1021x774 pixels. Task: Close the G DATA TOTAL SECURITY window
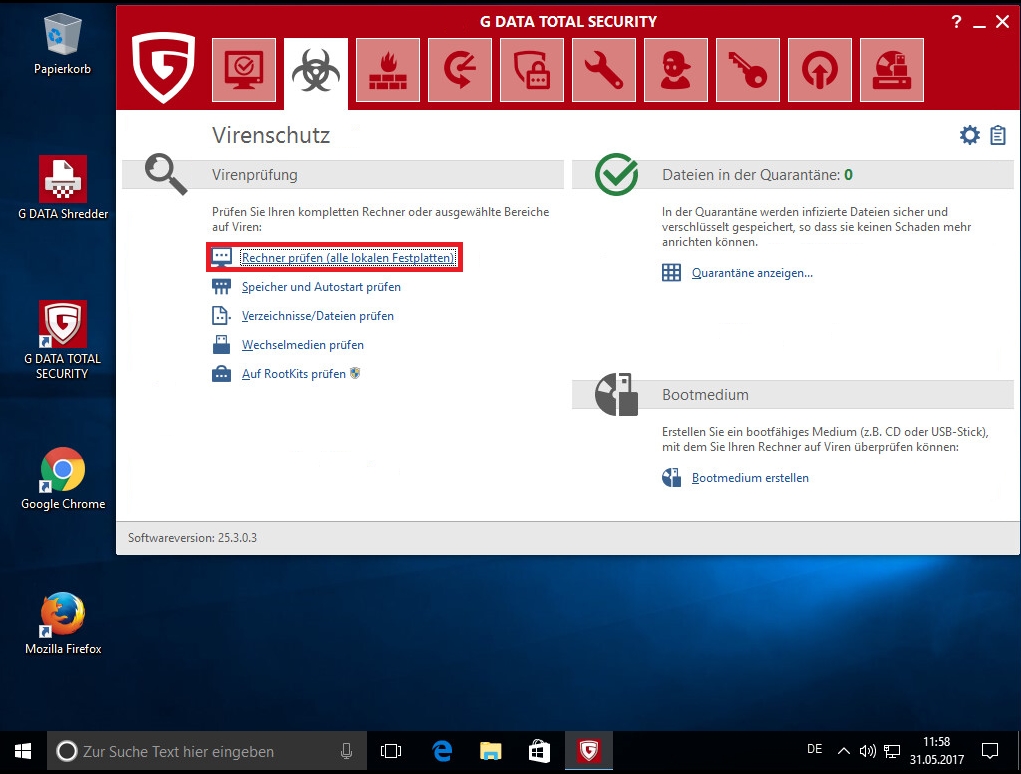point(1002,22)
